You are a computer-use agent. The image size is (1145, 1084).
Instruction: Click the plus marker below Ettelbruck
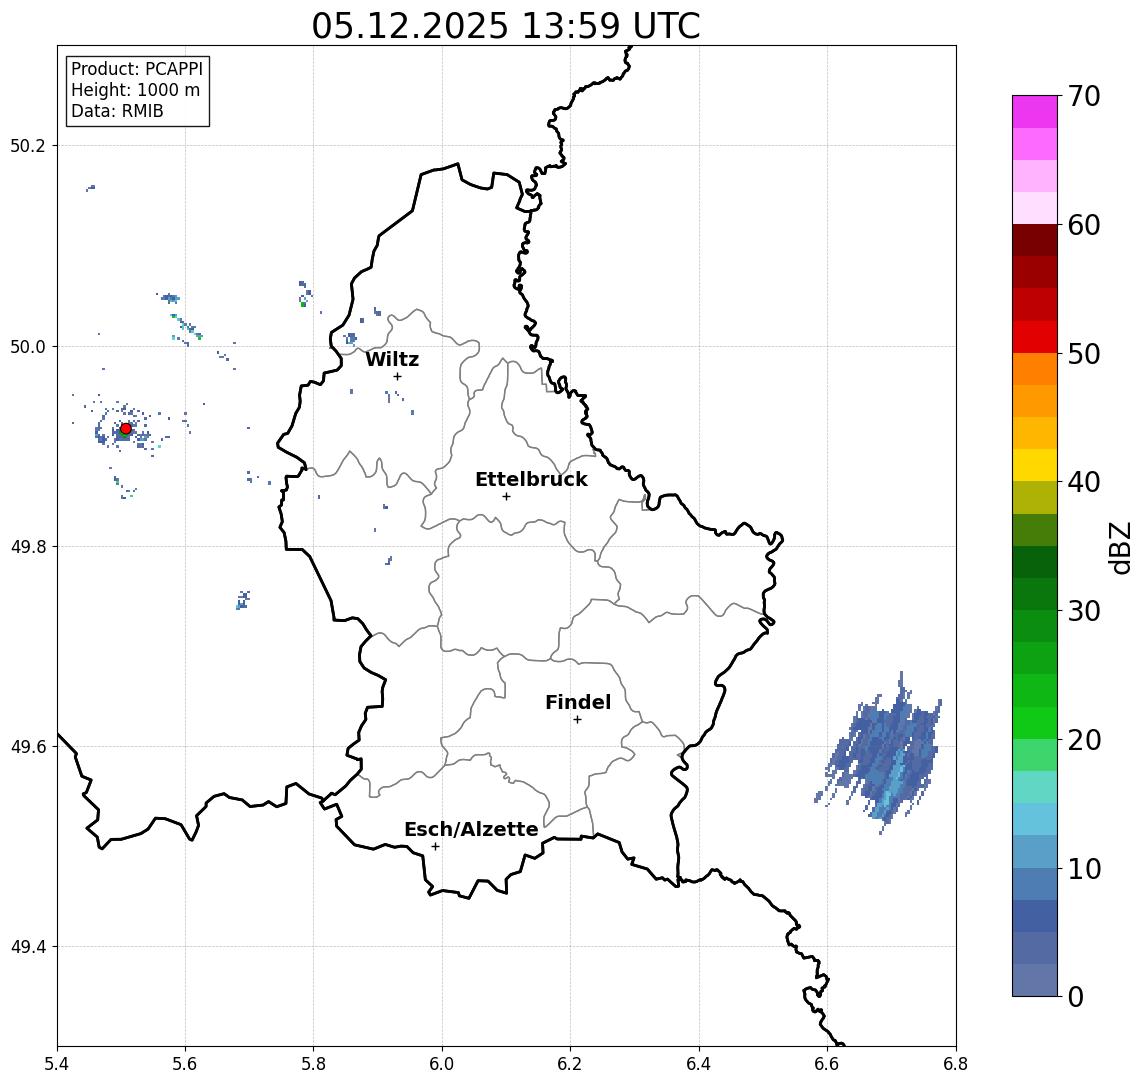506,497
